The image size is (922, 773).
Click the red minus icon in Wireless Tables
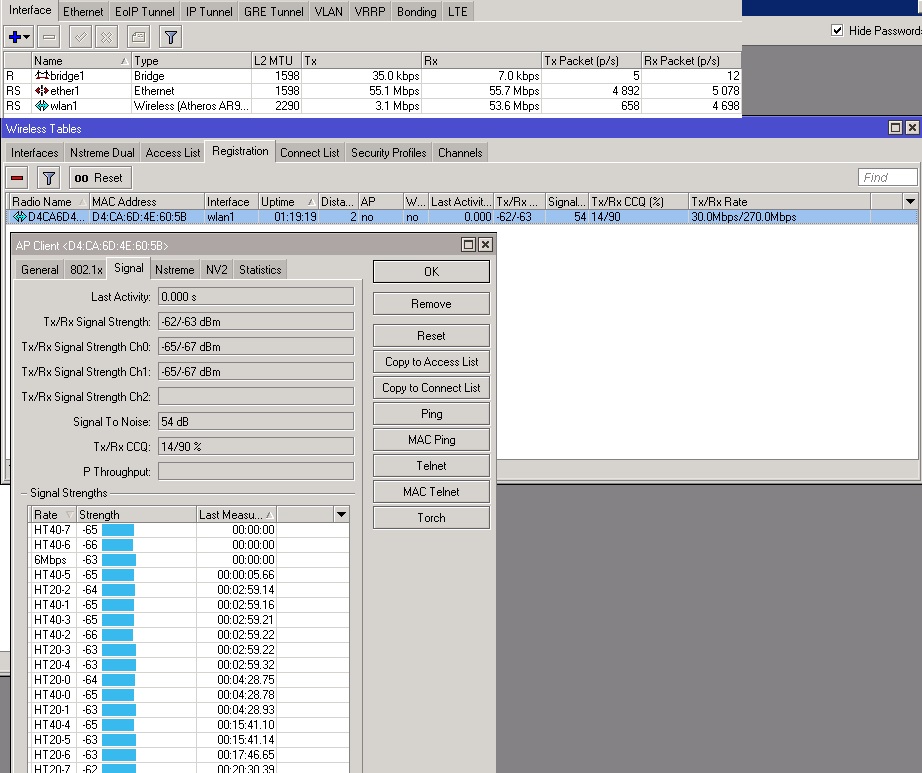pyautogui.click(x=17, y=178)
